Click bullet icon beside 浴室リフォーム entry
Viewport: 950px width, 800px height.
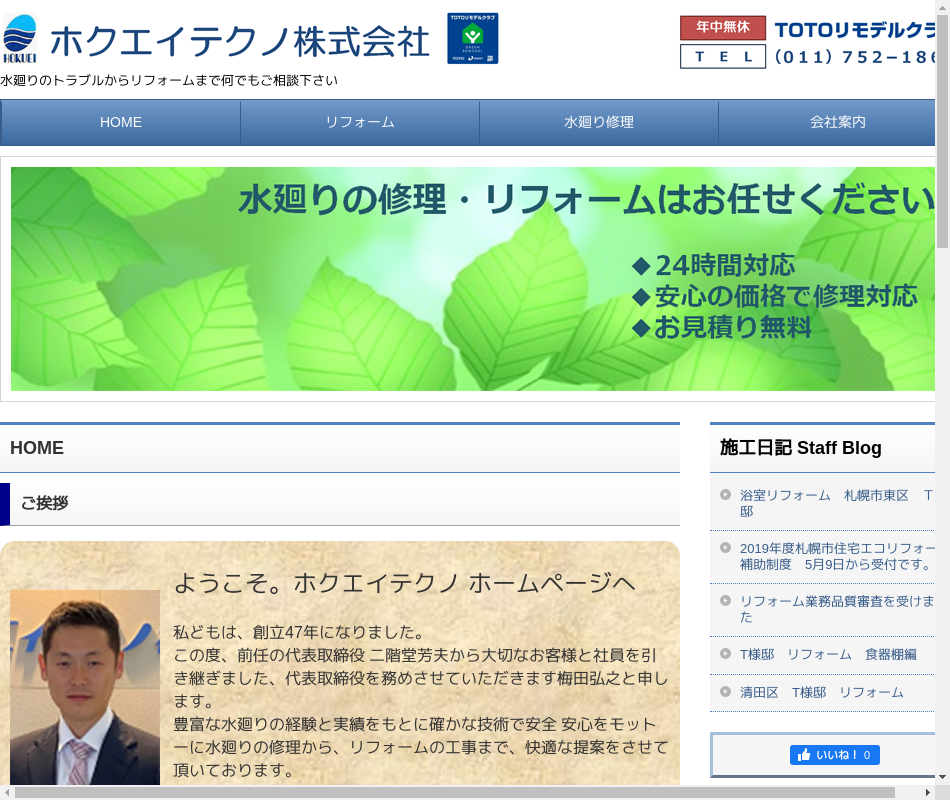coord(725,495)
